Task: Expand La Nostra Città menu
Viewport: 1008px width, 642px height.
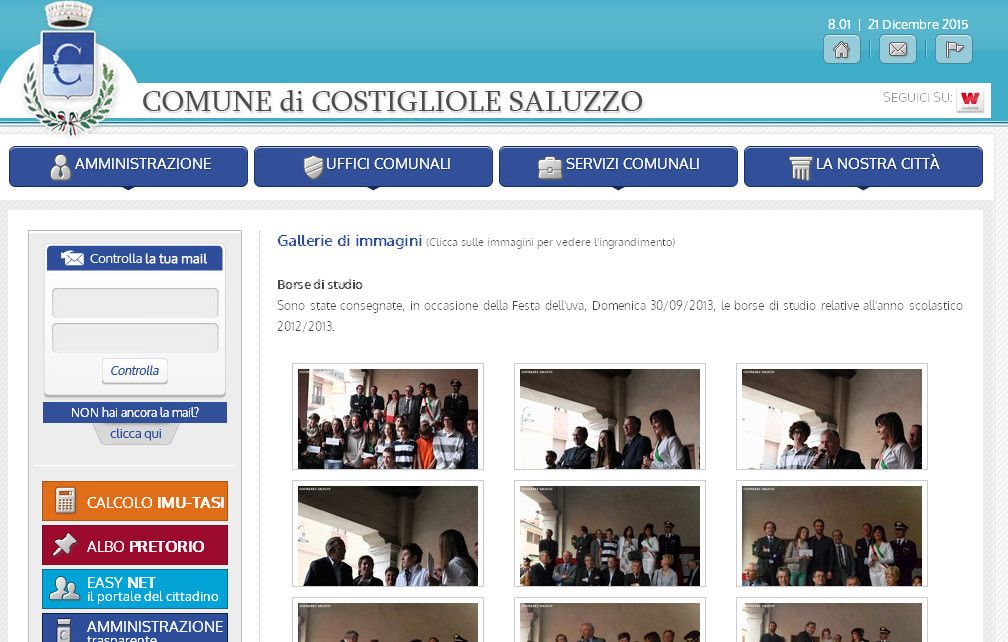Action: point(863,166)
